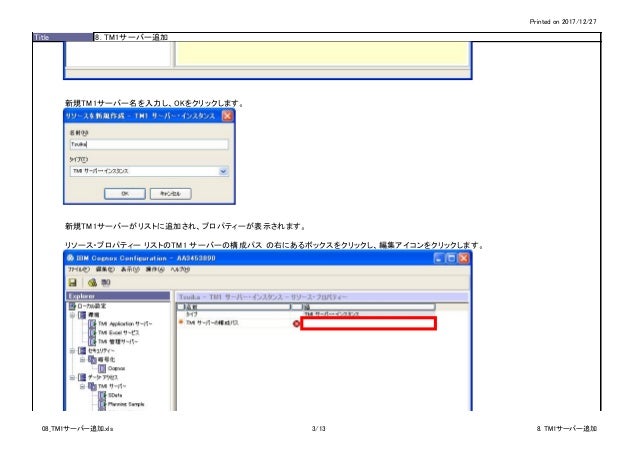Select Planning Sample in the tree
Image resolution: width=638 pixels, height=451 pixels.
[126, 404]
